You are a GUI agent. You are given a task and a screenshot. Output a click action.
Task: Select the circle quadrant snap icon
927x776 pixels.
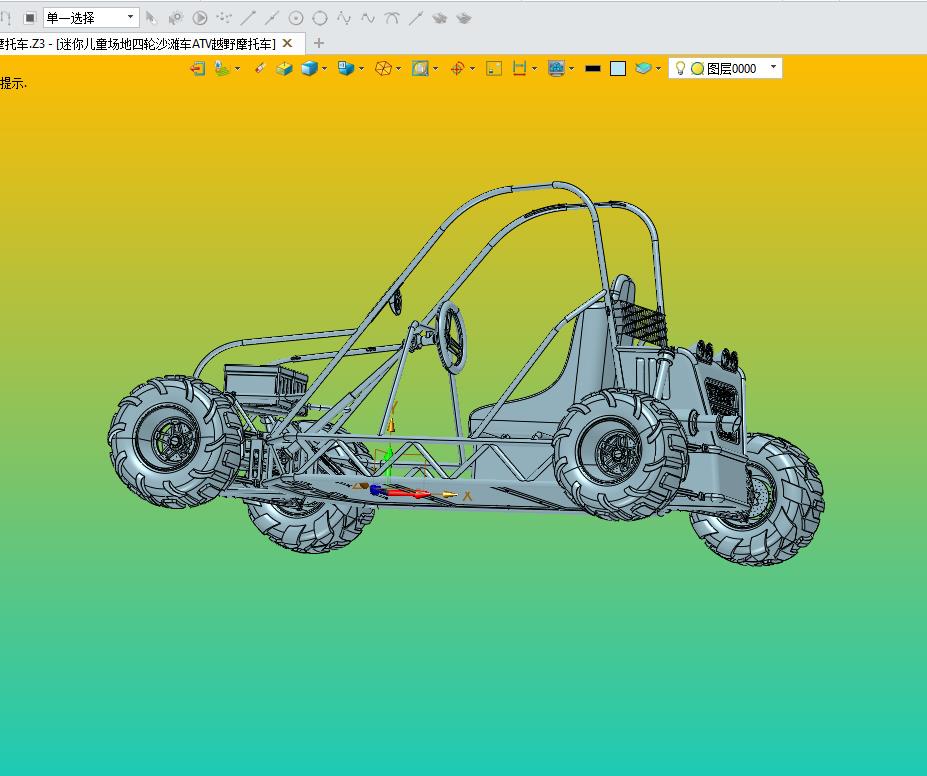tap(320, 18)
